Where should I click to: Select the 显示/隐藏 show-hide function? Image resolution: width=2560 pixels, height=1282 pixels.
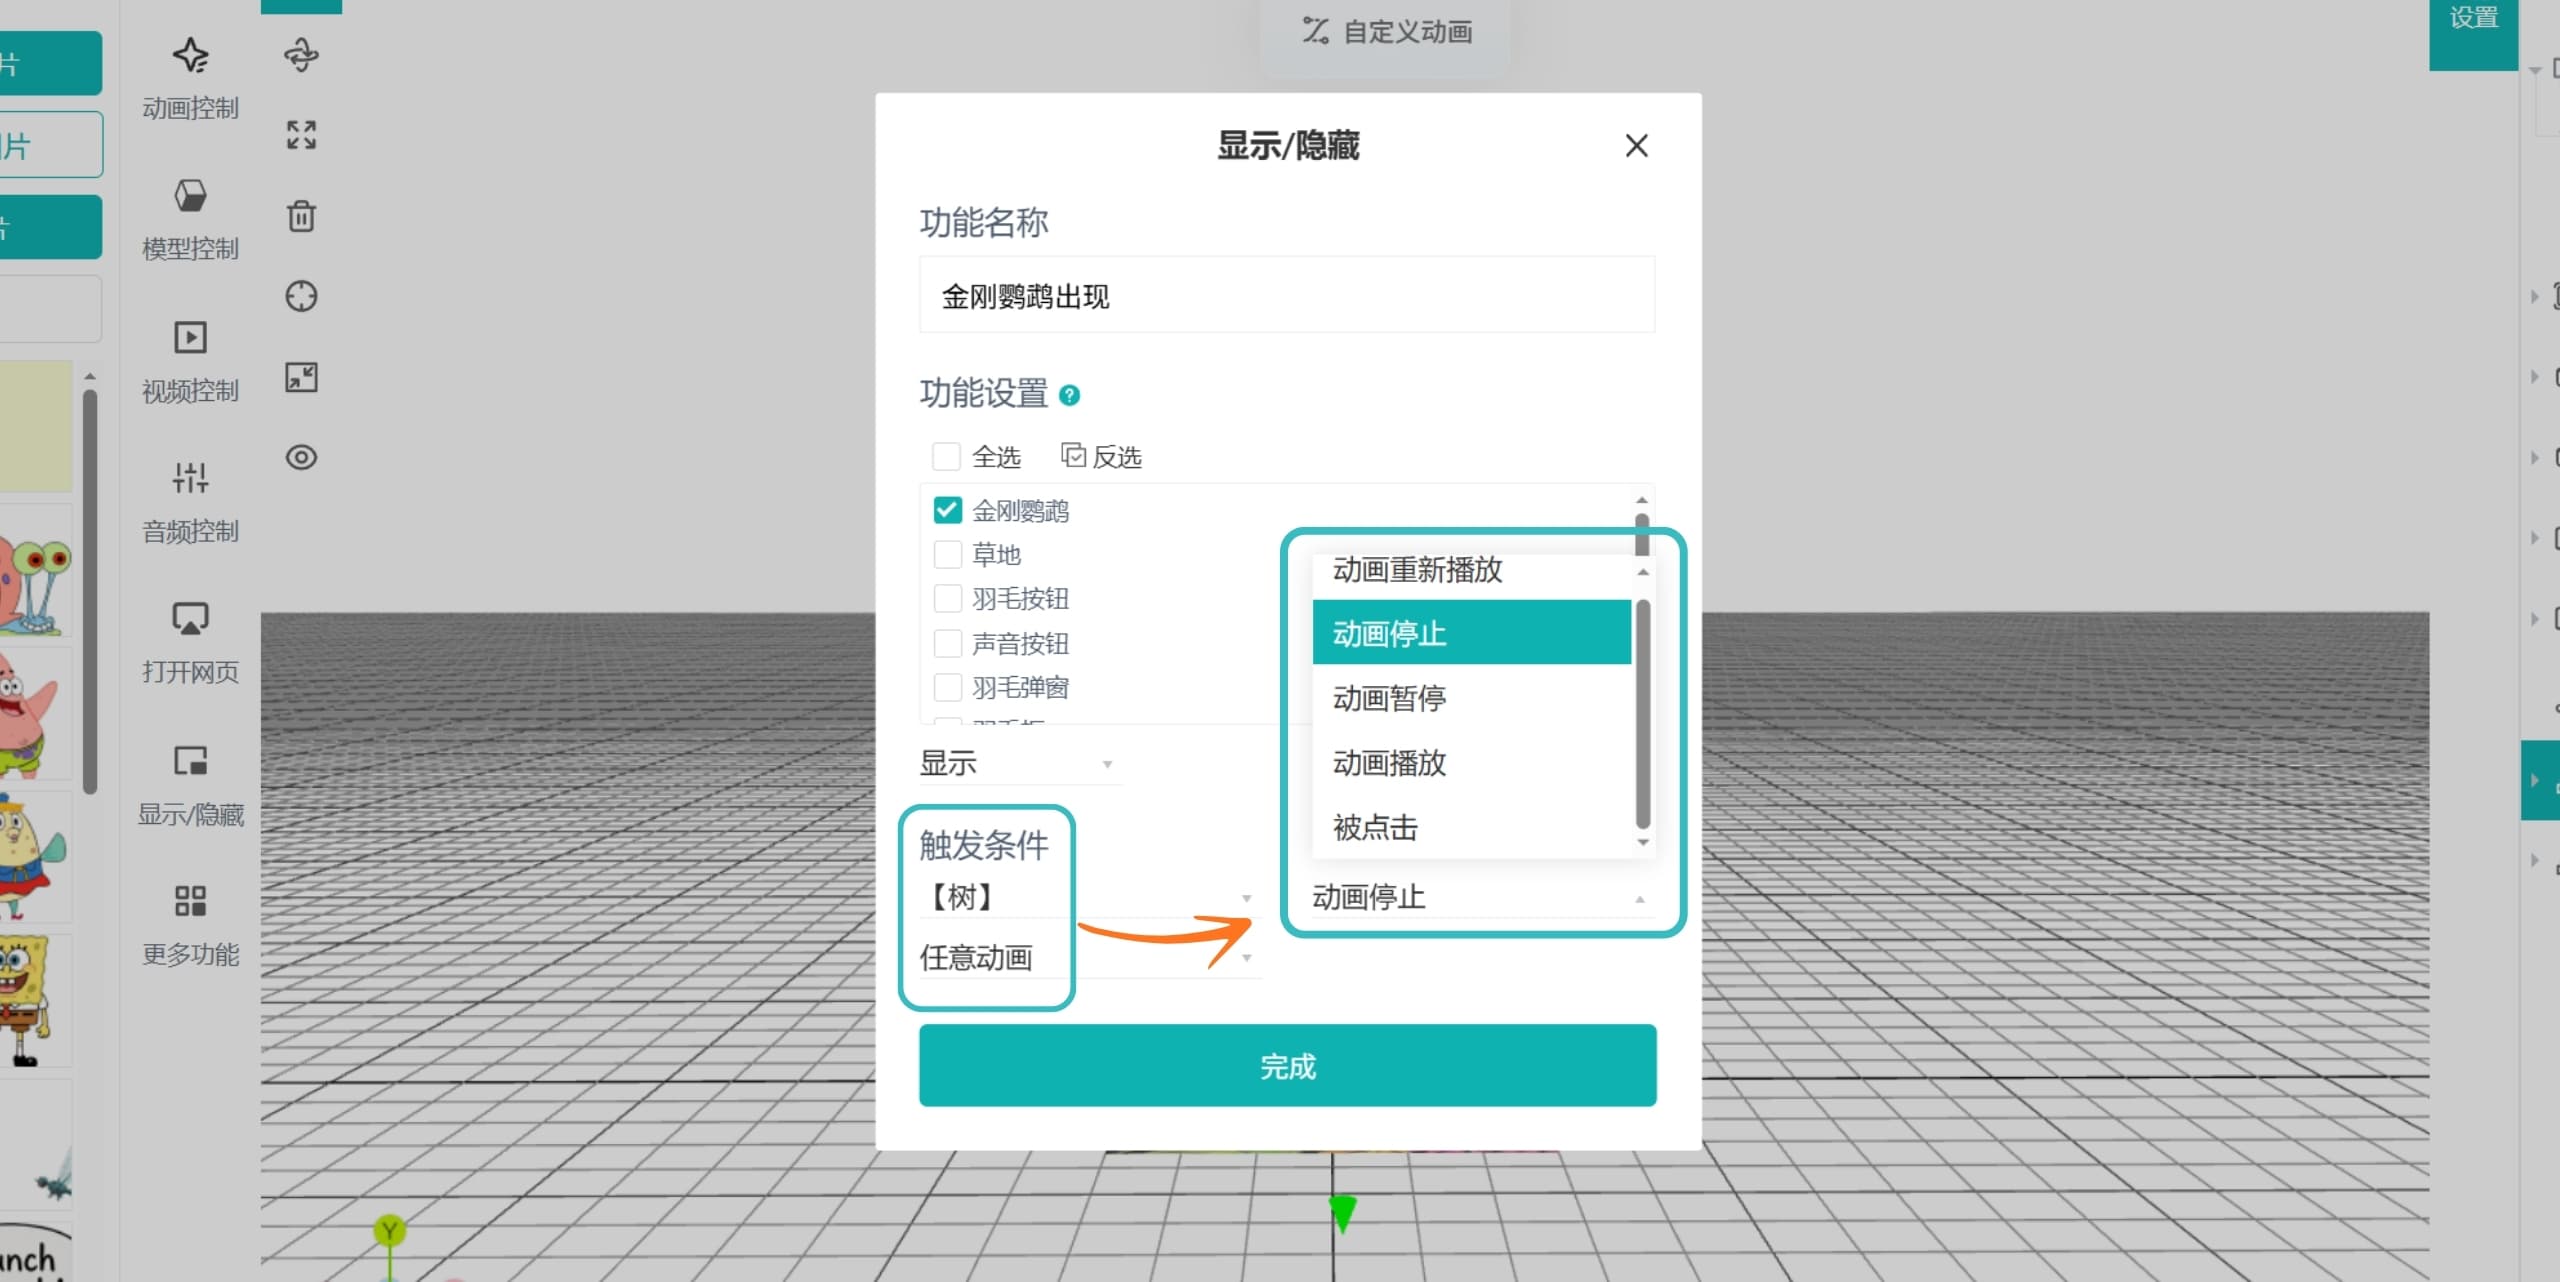pyautogui.click(x=190, y=785)
